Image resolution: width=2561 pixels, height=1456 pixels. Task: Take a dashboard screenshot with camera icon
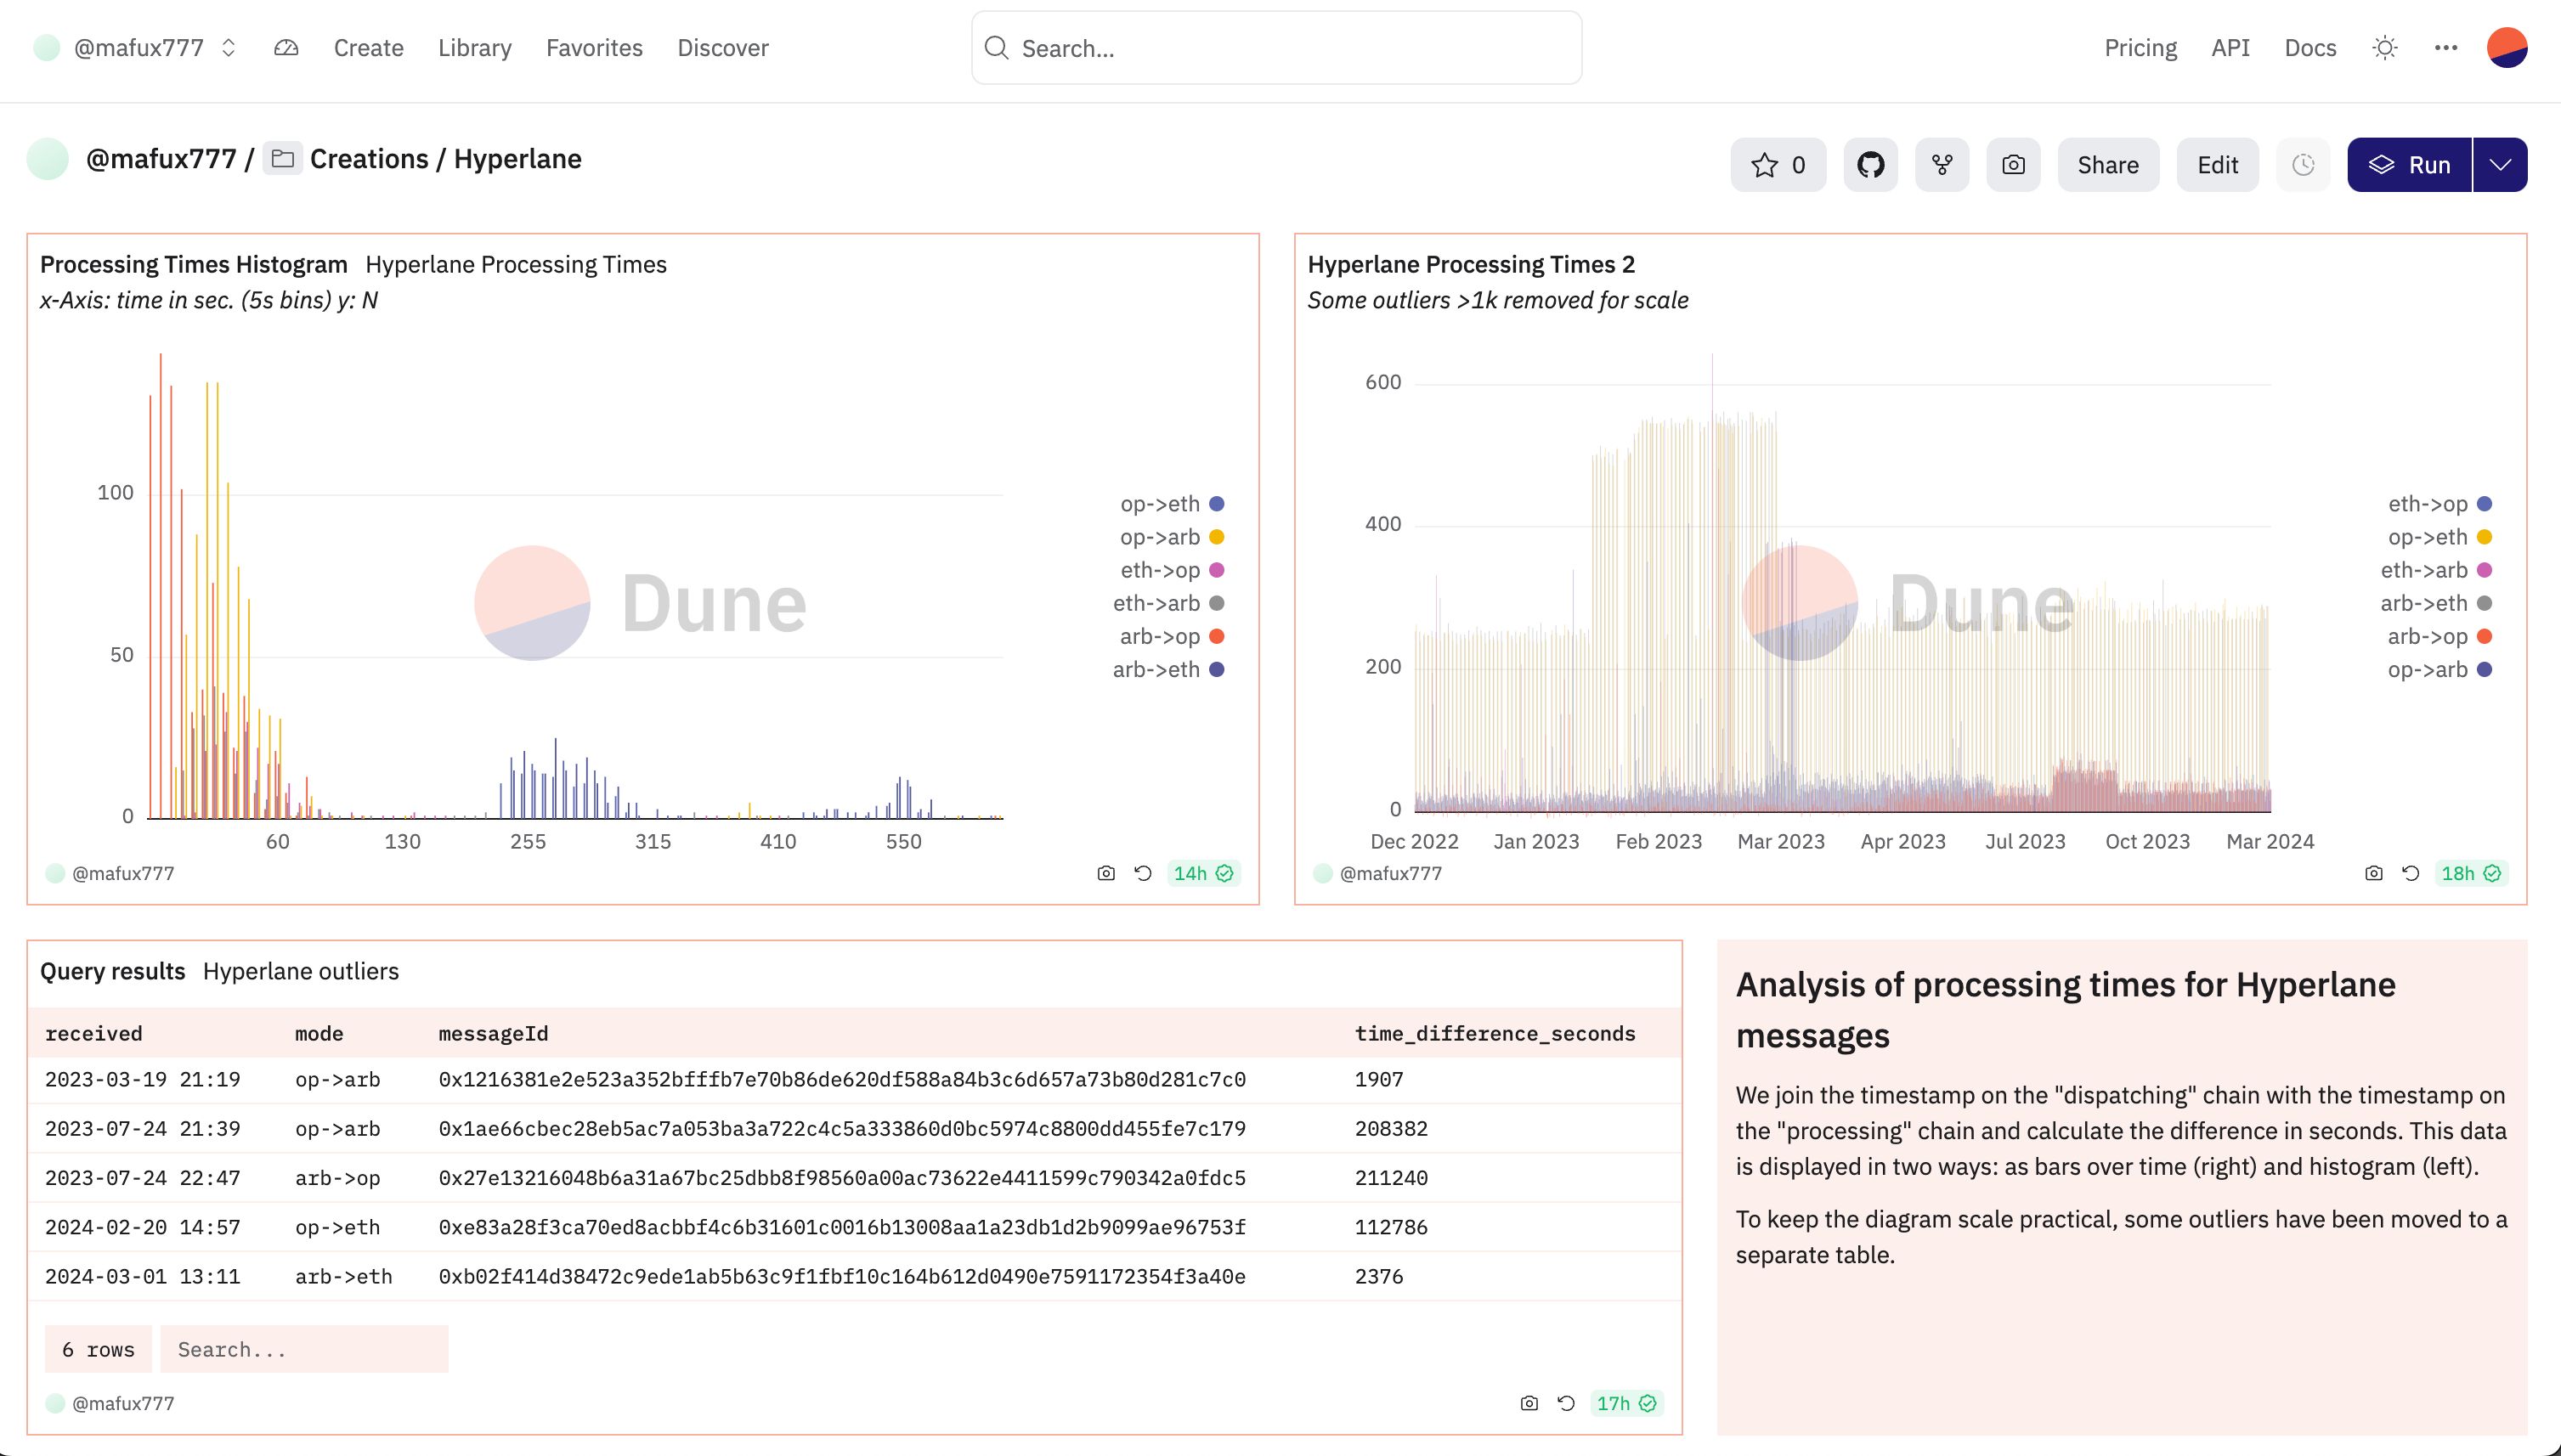2013,165
